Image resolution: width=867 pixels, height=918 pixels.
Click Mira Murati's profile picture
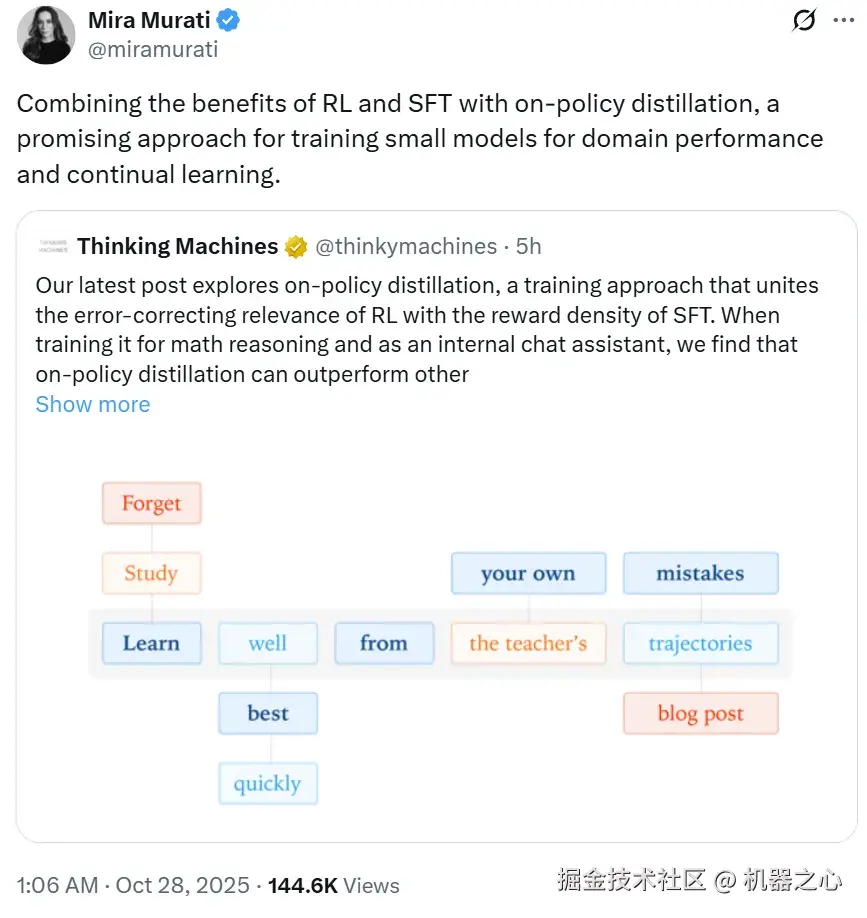click(x=45, y=35)
